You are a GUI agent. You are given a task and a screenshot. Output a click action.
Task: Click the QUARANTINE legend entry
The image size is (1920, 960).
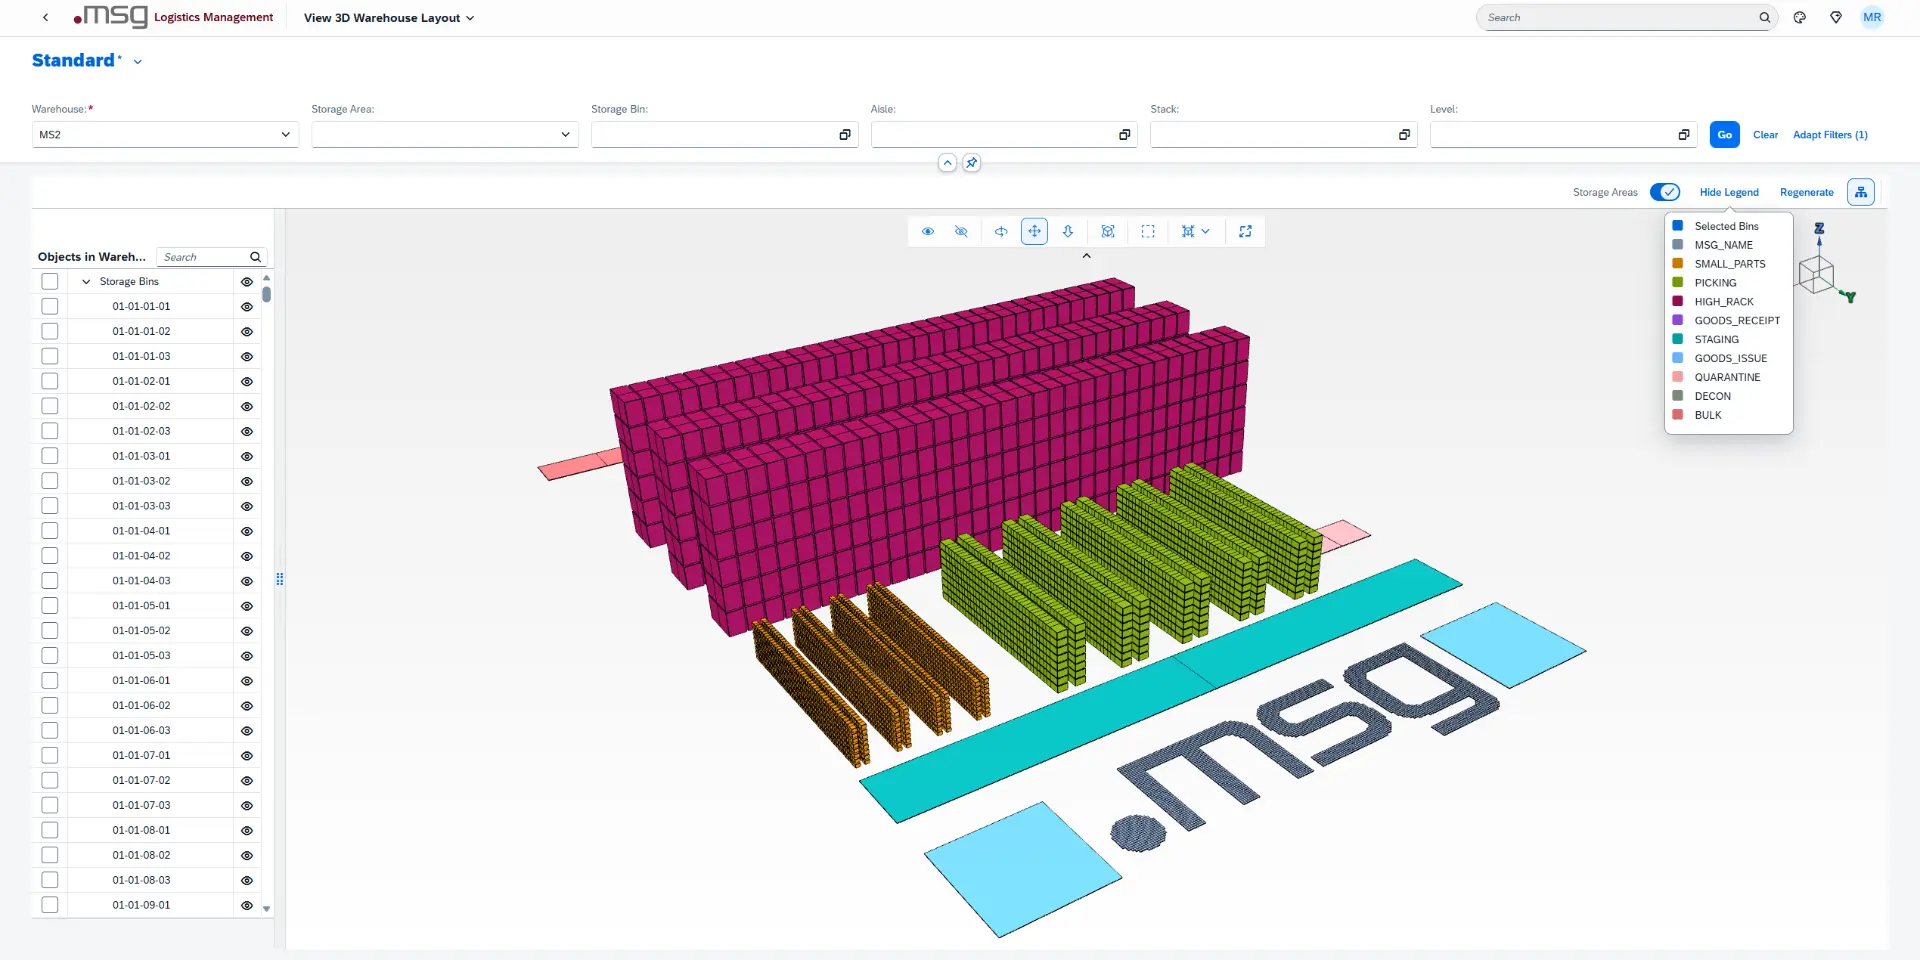(x=1727, y=377)
